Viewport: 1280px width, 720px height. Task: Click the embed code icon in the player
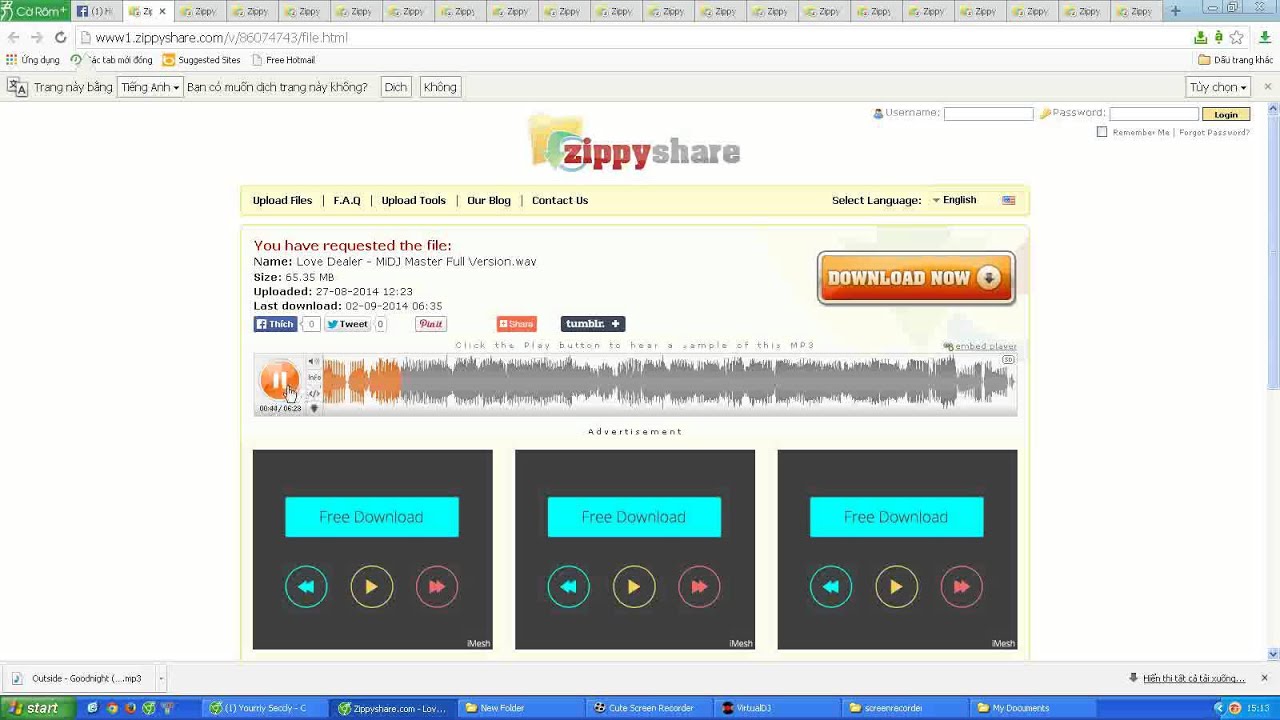pos(314,393)
